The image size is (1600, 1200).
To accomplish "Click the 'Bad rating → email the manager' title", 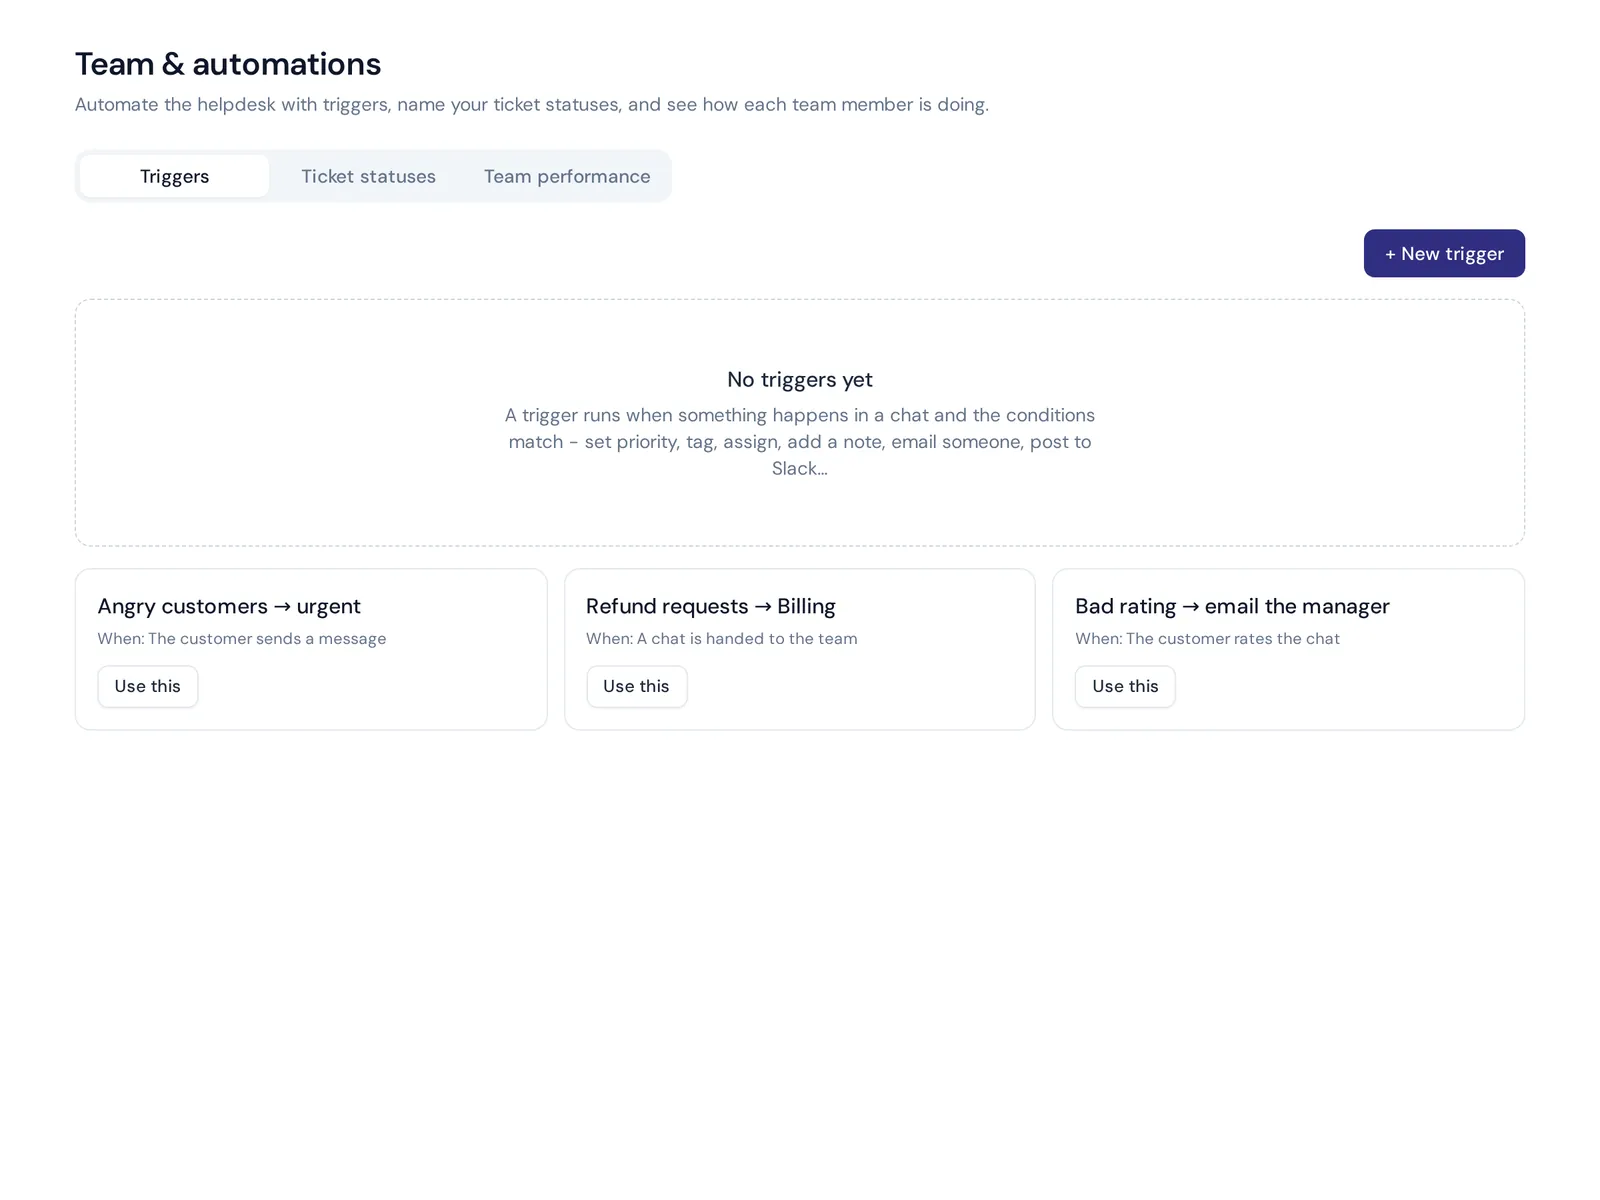I will [1232, 606].
